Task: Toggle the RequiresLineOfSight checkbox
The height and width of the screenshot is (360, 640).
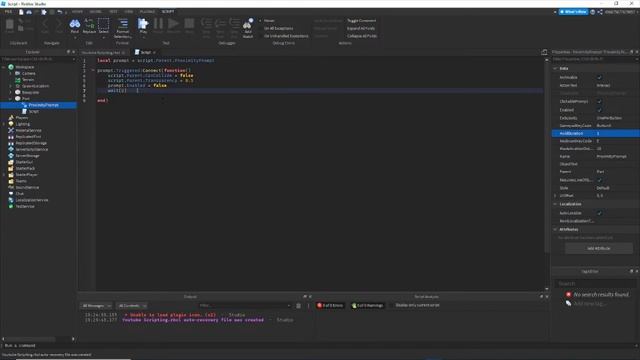Action: [599, 180]
